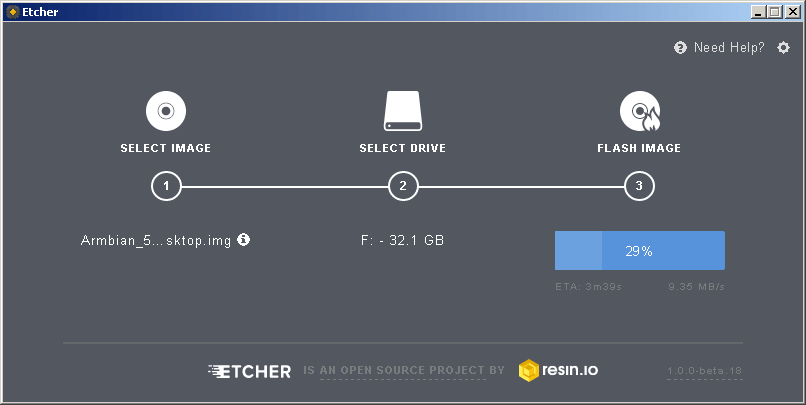Viewport: 806px width, 405px height.
Task: Open settings via the gear icon
Action: tap(783, 48)
